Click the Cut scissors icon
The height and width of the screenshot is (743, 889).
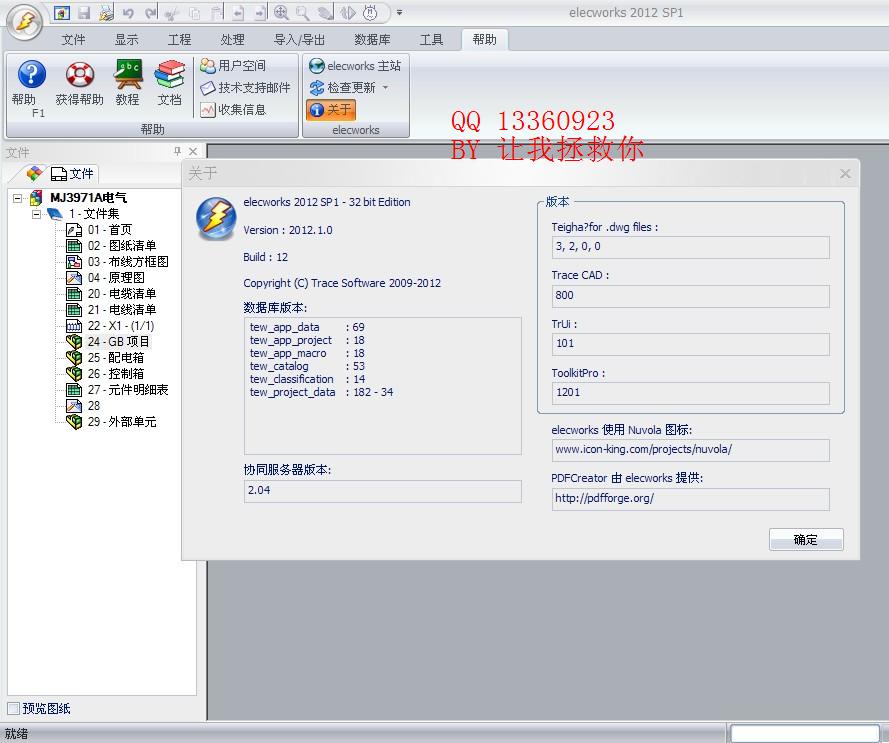tap(172, 12)
